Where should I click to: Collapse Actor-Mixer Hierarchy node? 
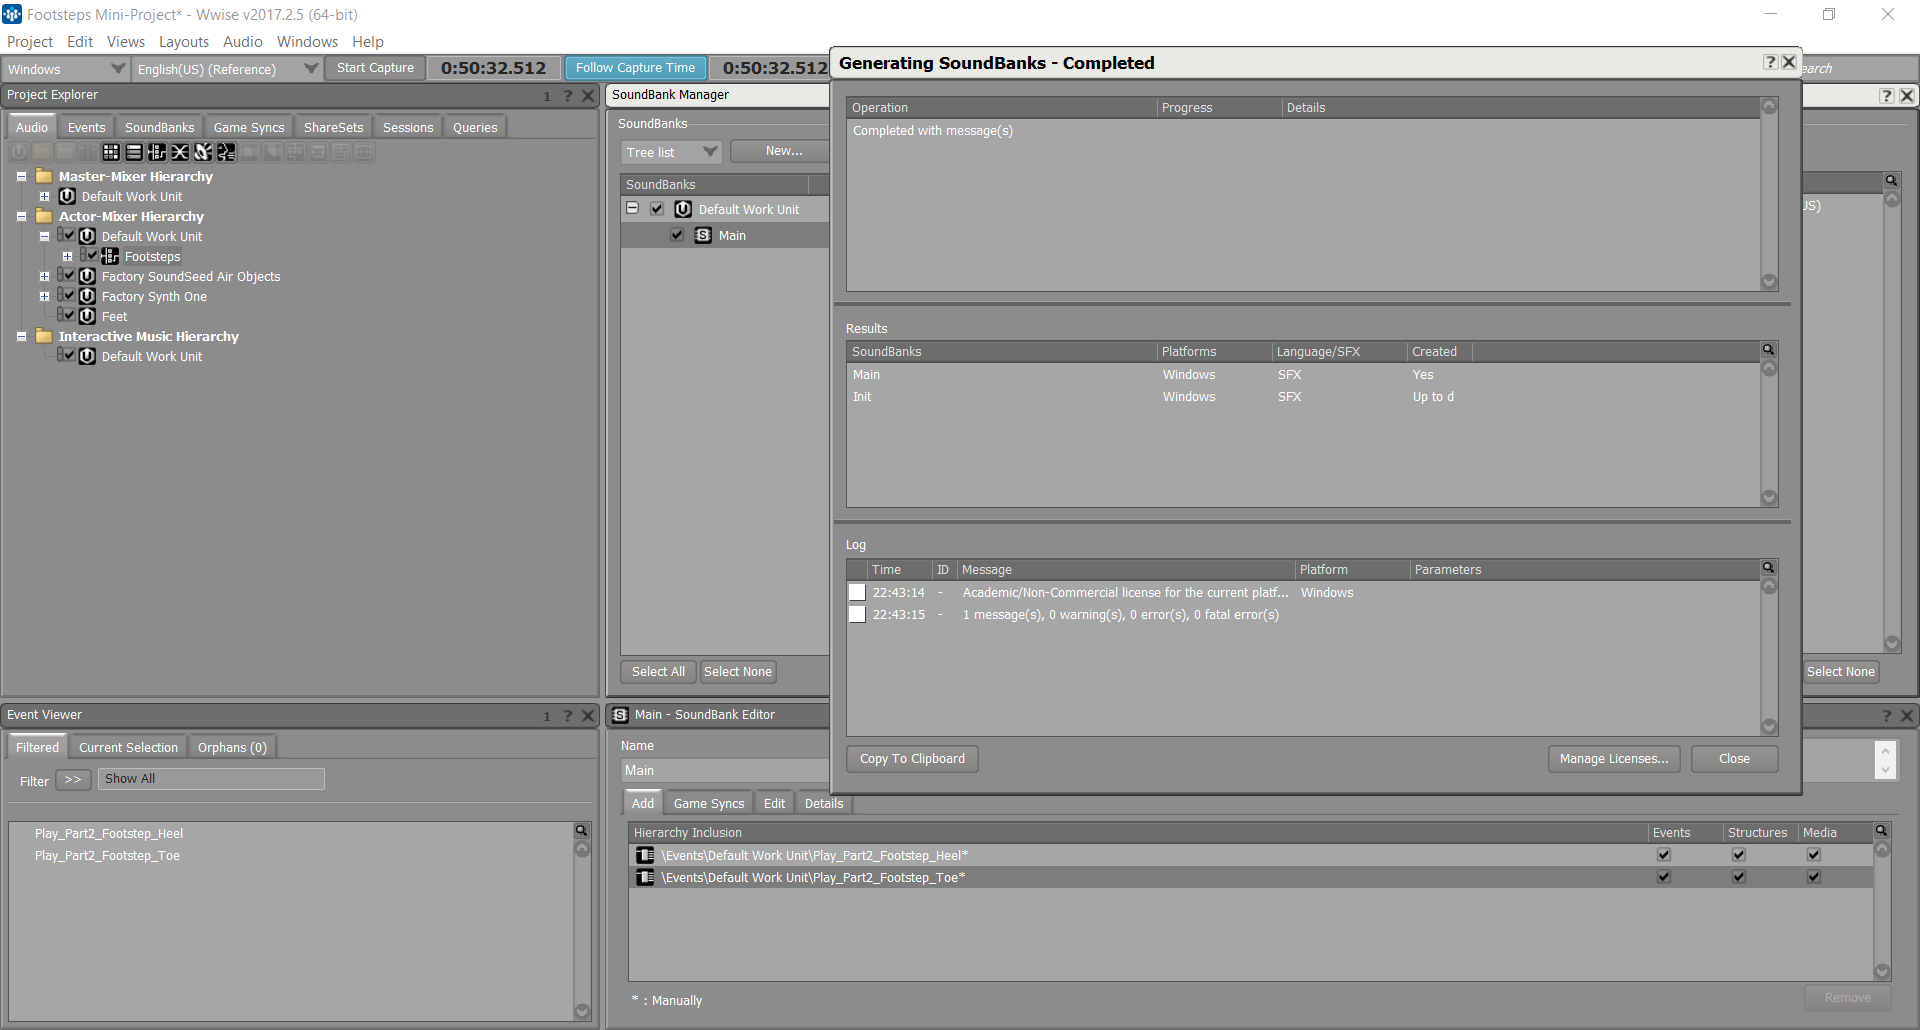21,216
